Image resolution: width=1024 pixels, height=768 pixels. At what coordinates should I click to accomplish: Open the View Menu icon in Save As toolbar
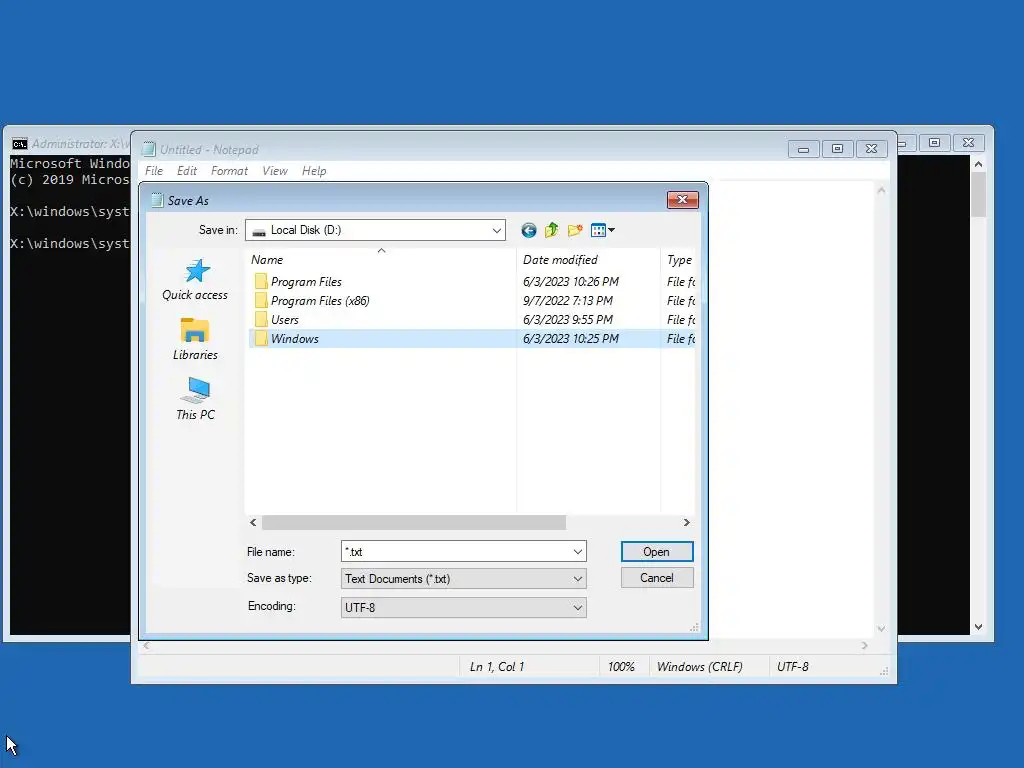[602, 230]
